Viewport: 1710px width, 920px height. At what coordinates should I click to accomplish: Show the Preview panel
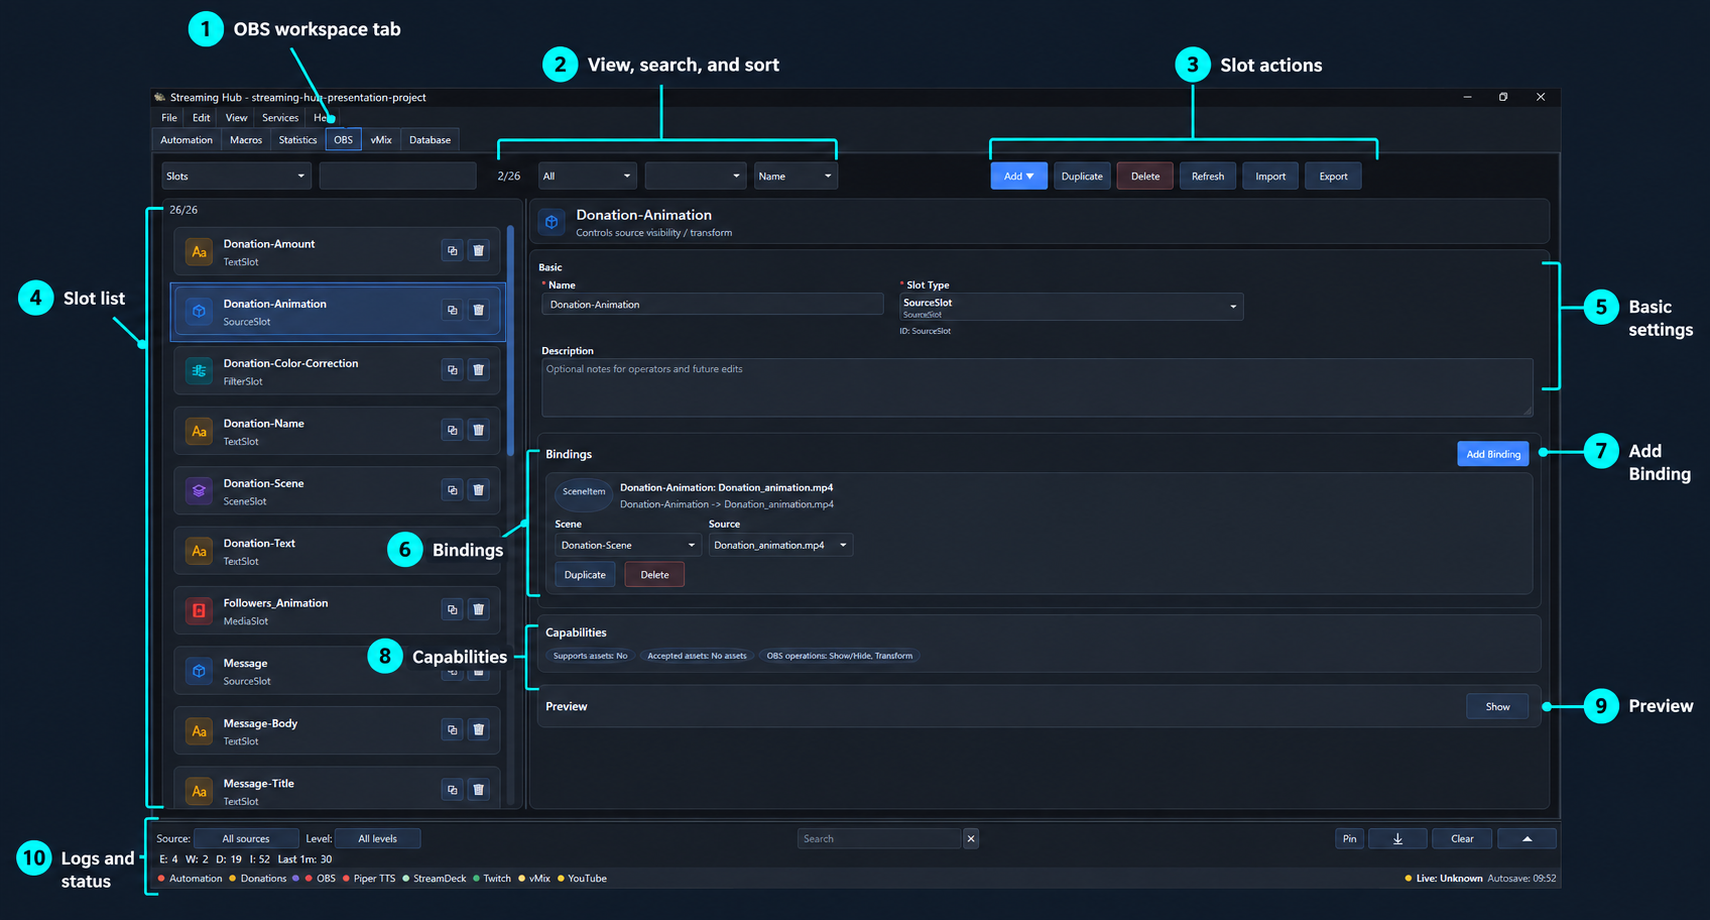pos(1498,707)
